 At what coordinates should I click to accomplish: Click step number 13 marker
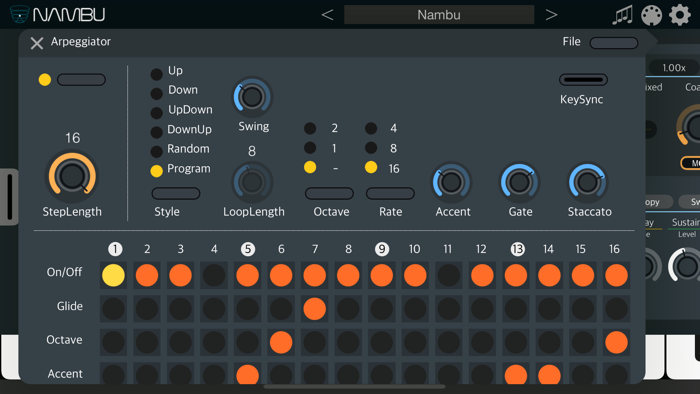coord(517,249)
